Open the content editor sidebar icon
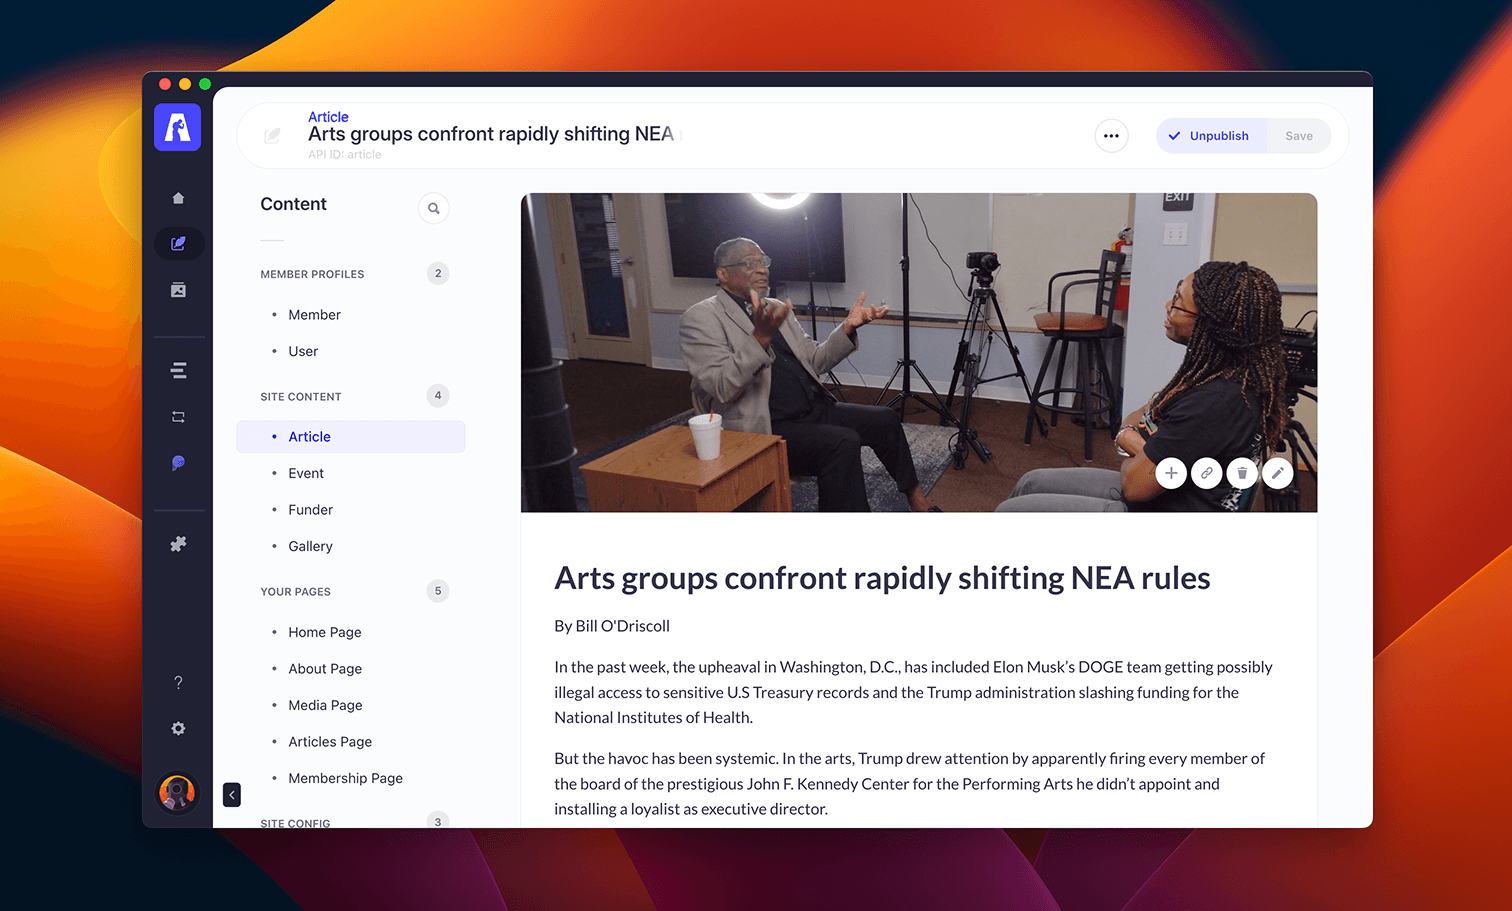 [x=178, y=244]
